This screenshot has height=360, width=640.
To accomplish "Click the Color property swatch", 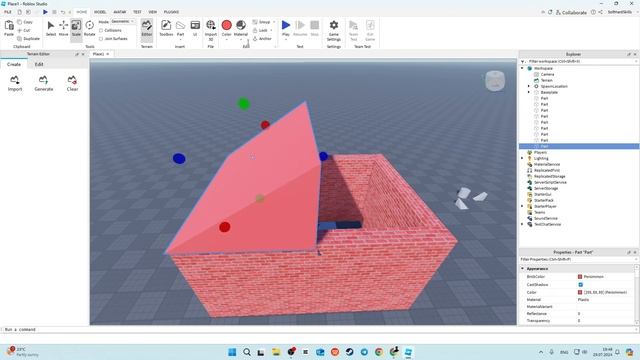I will coord(580,292).
